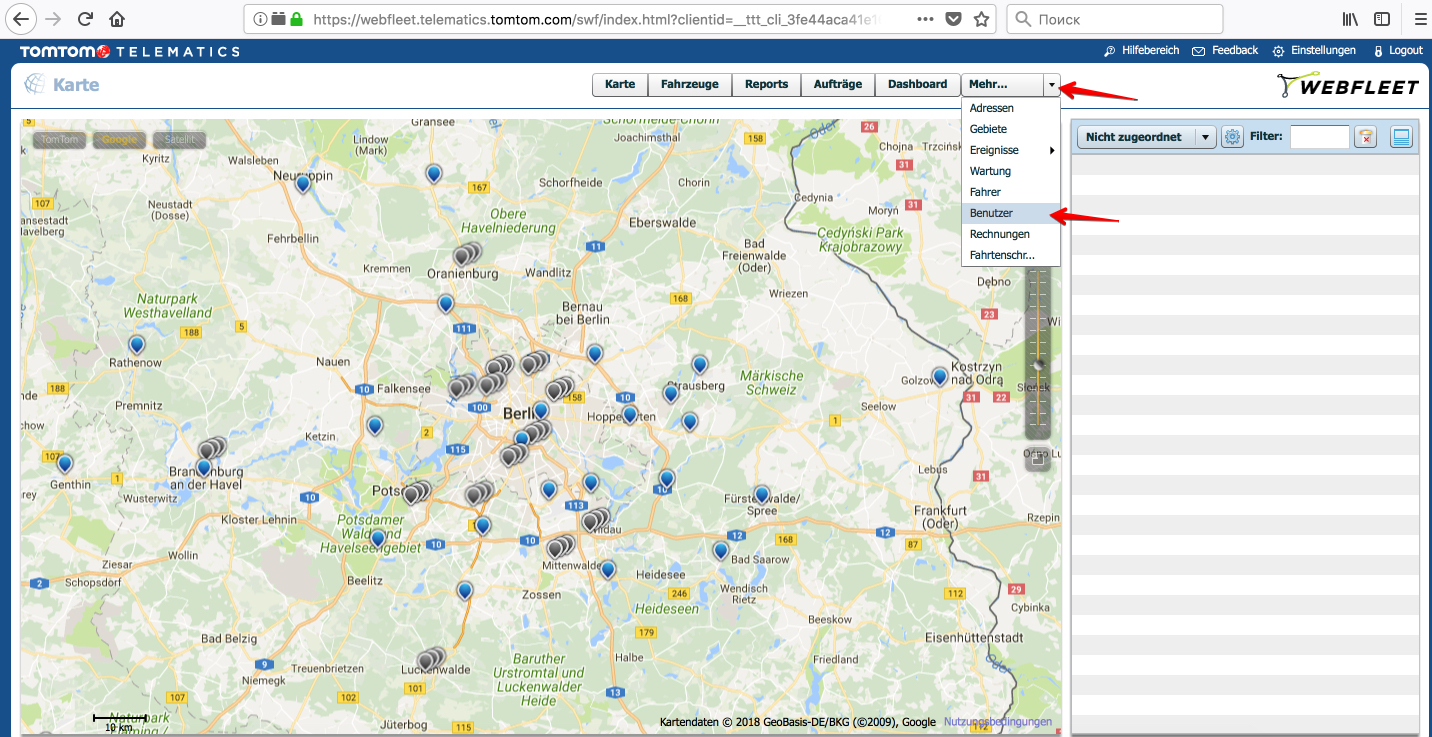The width and height of the screenshot is (1432, 737).
Task: Click the Logout link
Action: pyautogui.click(x=1398, y=50)
